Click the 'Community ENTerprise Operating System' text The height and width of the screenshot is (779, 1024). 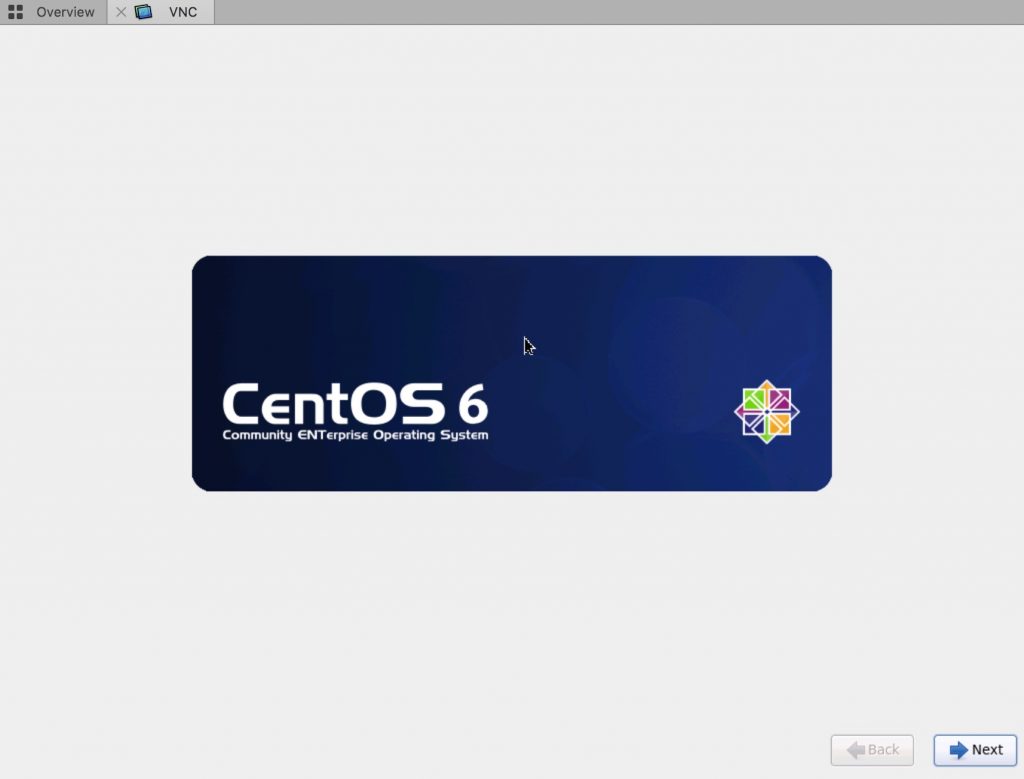pyautogui.click(x=355, y=435)
